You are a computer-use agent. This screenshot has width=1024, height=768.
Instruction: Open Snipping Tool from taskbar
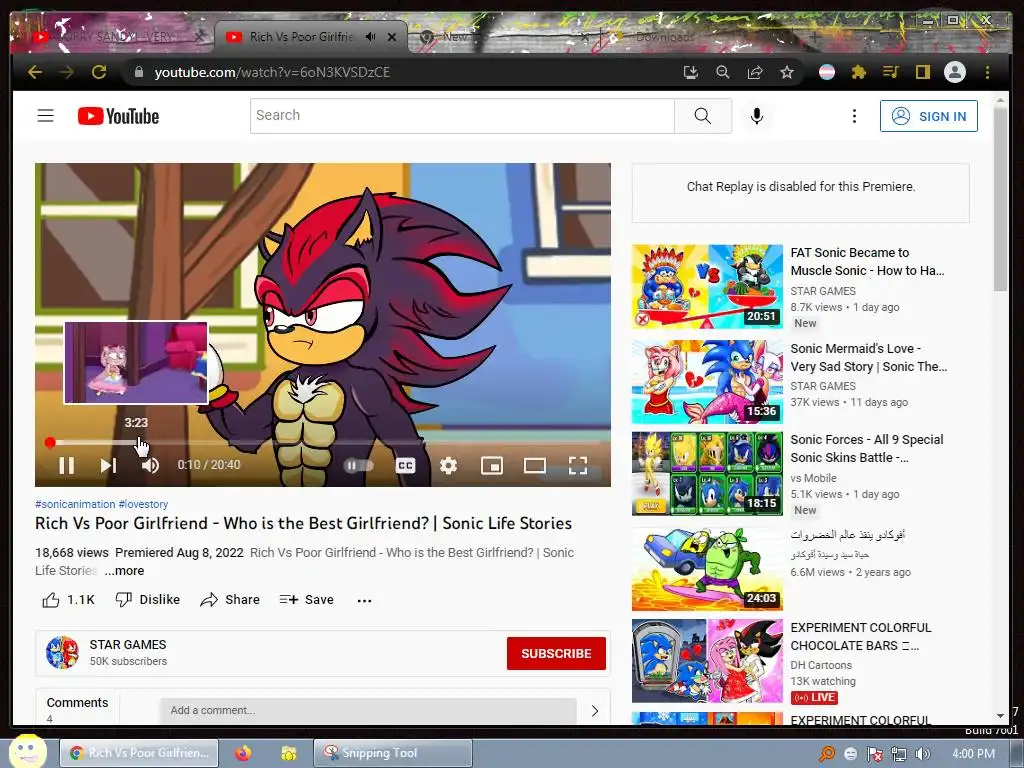[392, 753]
